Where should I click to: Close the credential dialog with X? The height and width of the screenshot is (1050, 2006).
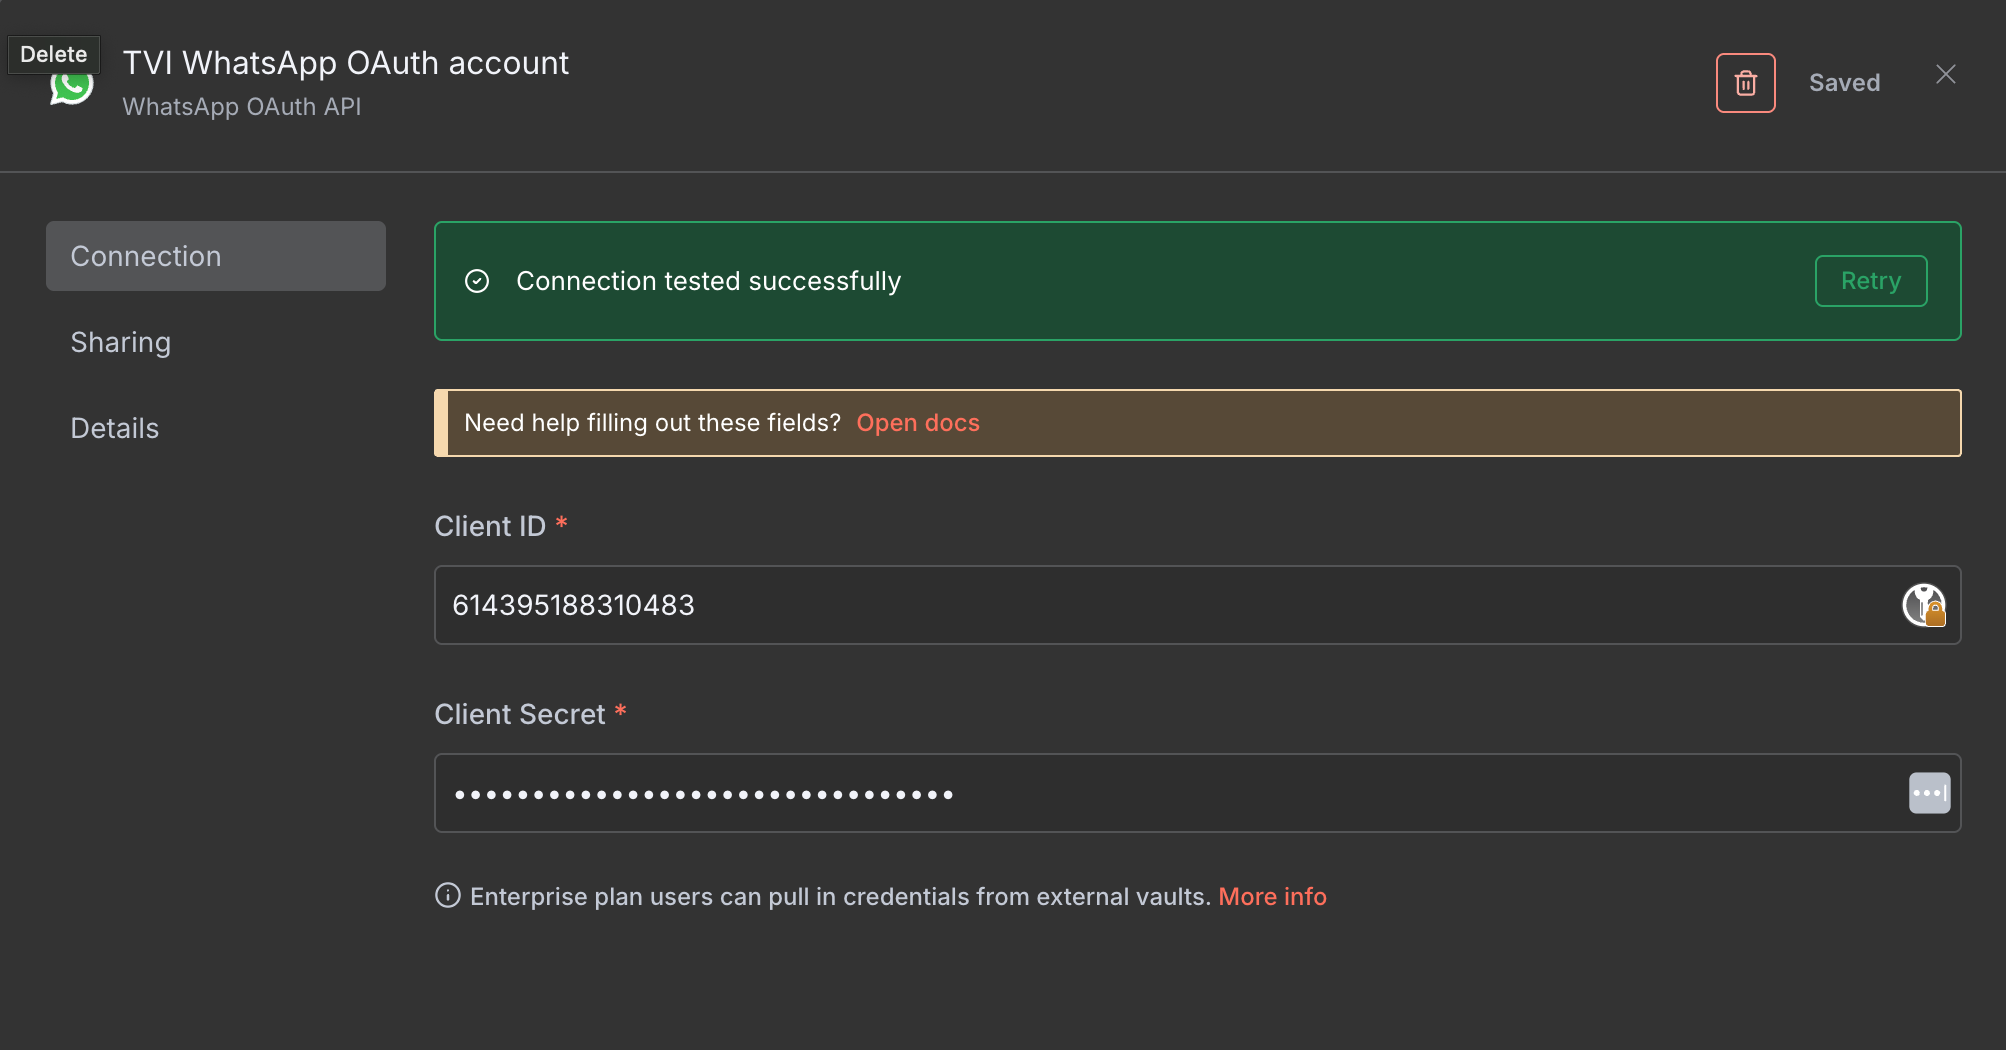[1945, 75]
